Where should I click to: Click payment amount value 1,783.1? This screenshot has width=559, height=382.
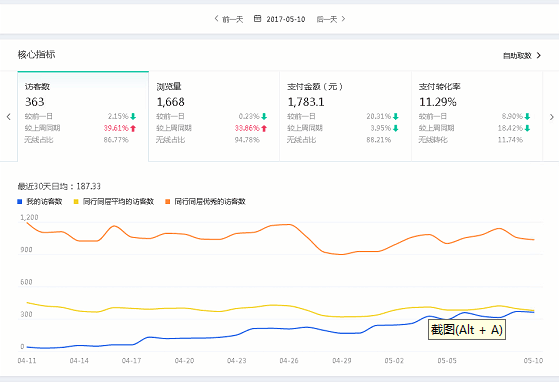tap(306, 102)
